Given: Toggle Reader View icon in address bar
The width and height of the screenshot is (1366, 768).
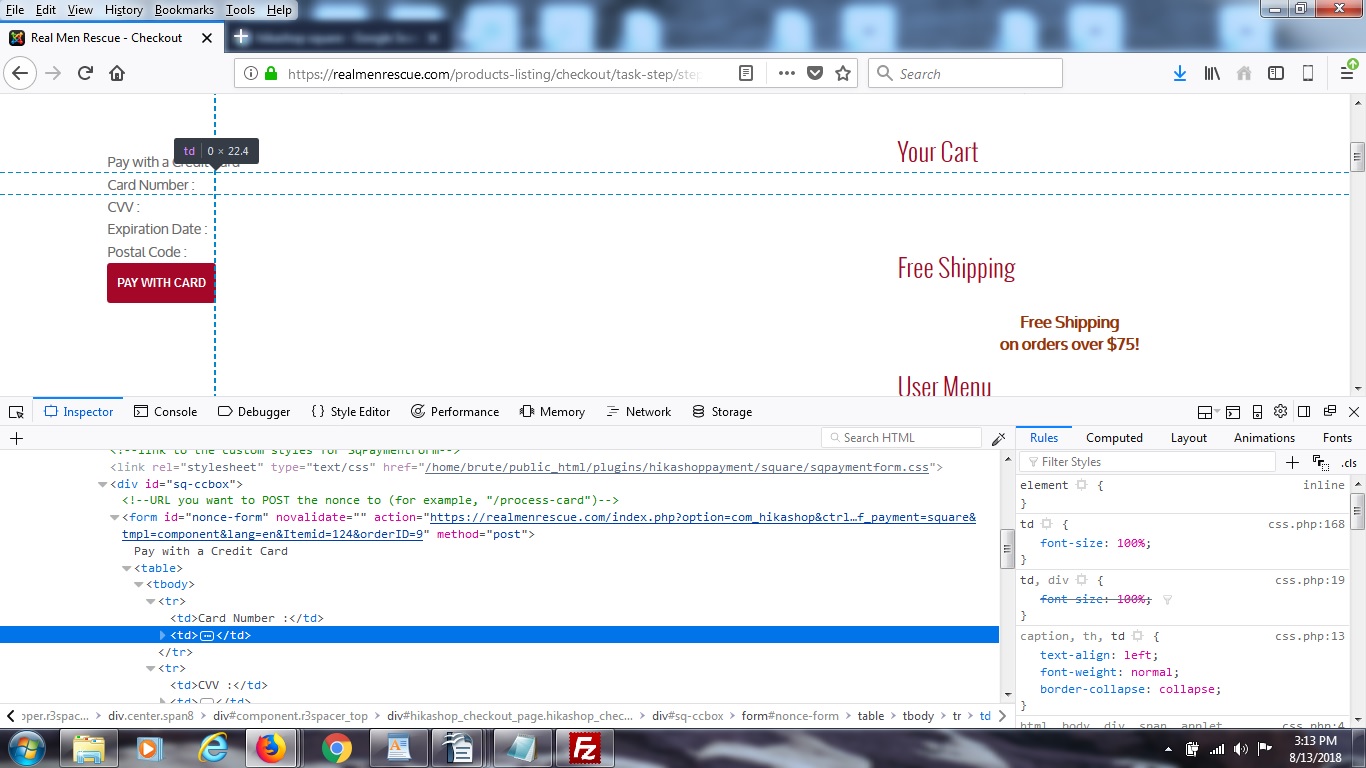Looking at the screenshot, I should [x=746, y=74].
